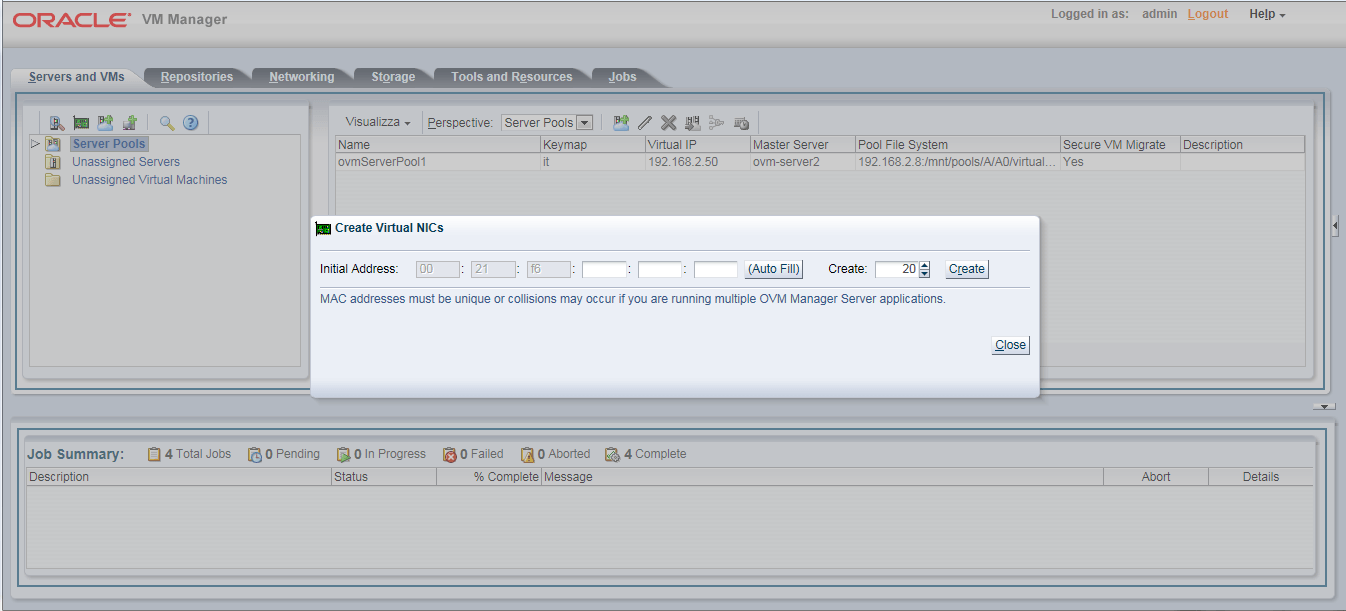Switch to the Servers and VMs tab
Viewport: 1346px width, 611px height.
pos(77,77)
